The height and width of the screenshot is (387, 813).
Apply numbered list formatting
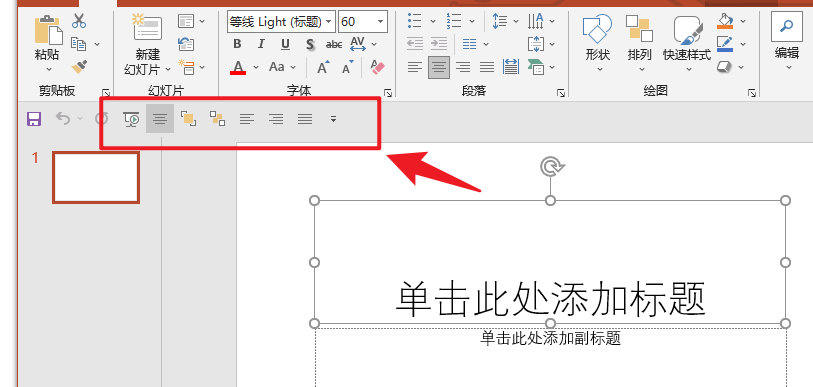click(x=454, y=21)
